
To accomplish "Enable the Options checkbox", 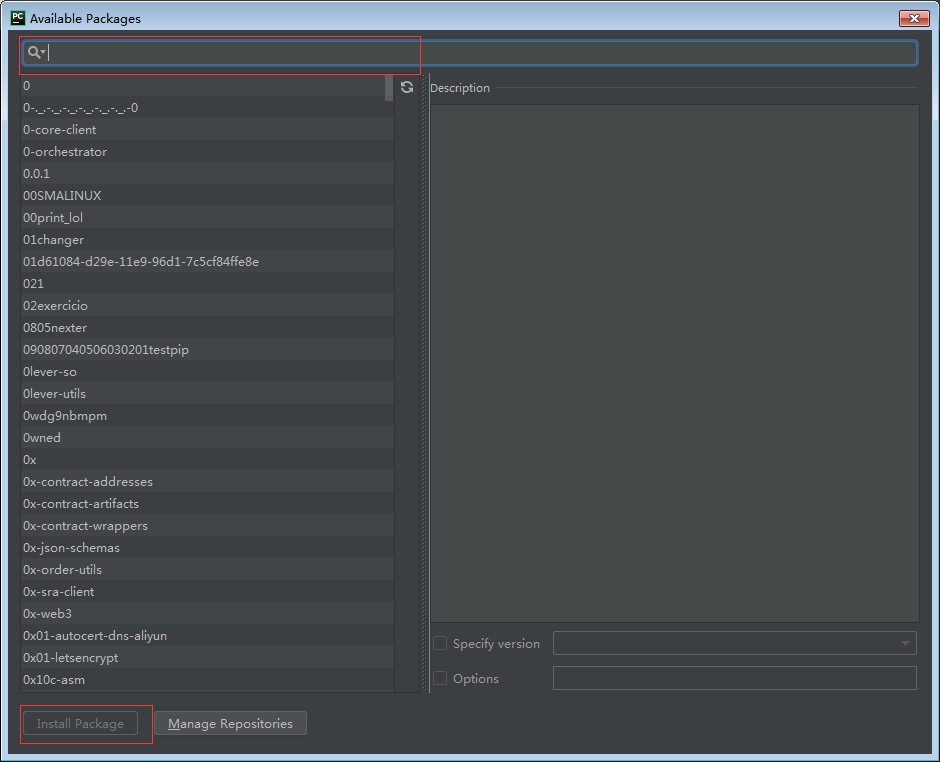I will pos(440,678).
